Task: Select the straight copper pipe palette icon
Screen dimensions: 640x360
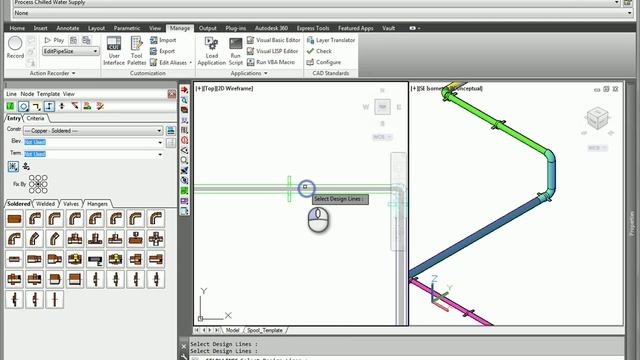Action: (14, 219)
